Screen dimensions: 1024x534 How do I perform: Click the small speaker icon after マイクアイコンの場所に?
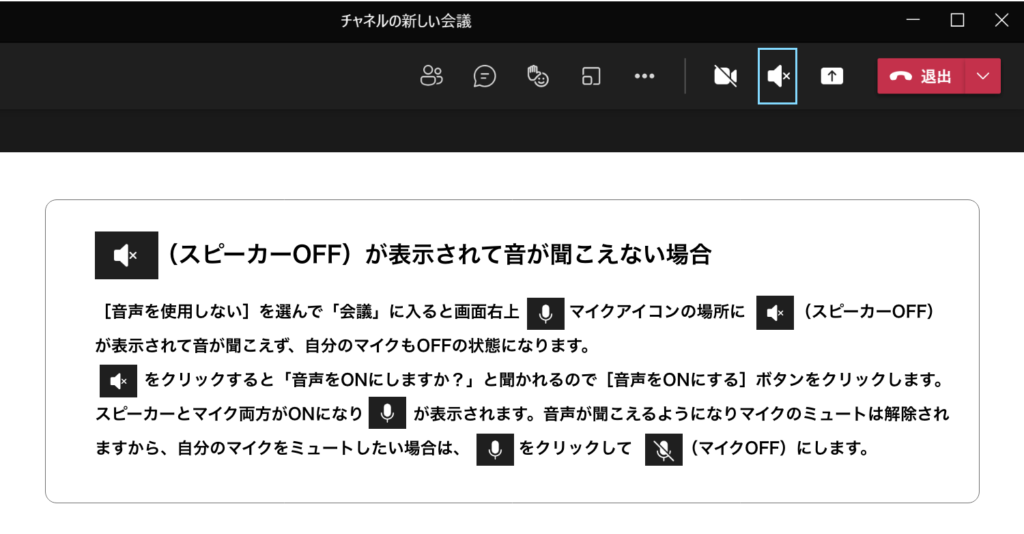[775, 313]
